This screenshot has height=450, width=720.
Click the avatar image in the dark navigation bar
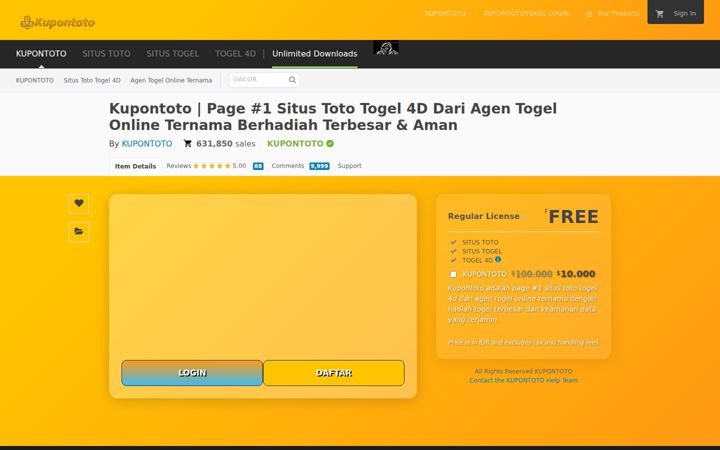(x=386, y=48)
